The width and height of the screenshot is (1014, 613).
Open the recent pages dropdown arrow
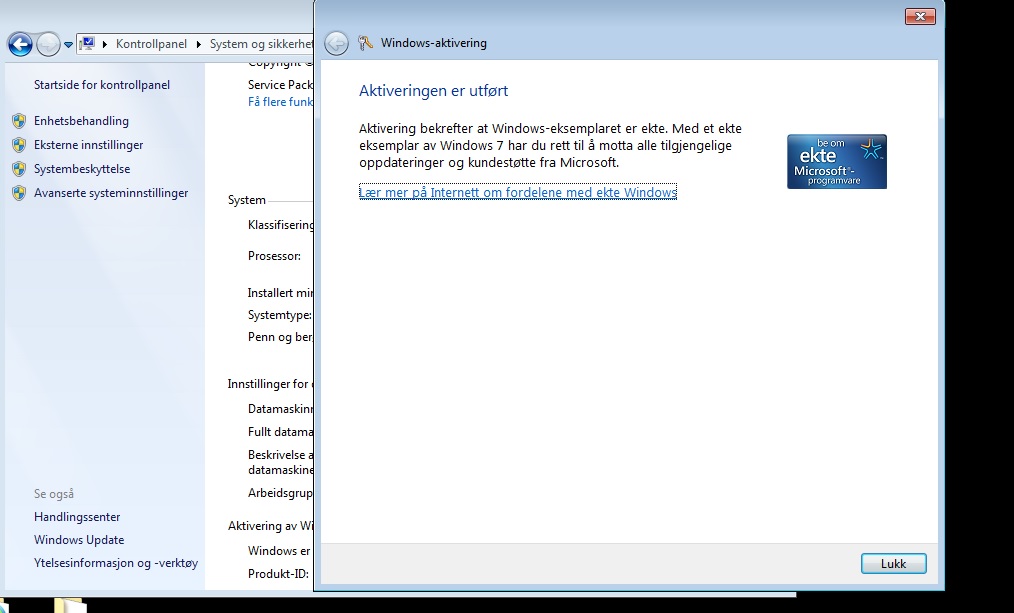tap(68, 45)
